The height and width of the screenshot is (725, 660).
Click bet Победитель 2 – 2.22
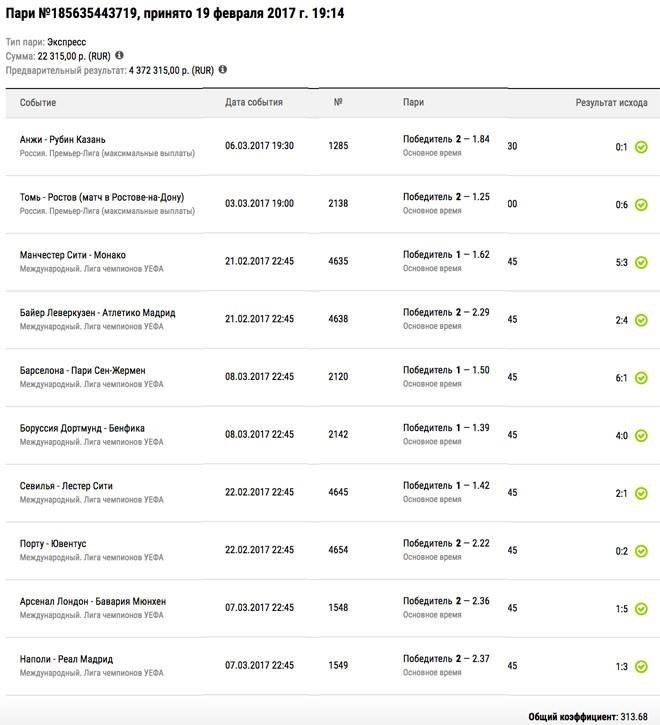point(446,543)
